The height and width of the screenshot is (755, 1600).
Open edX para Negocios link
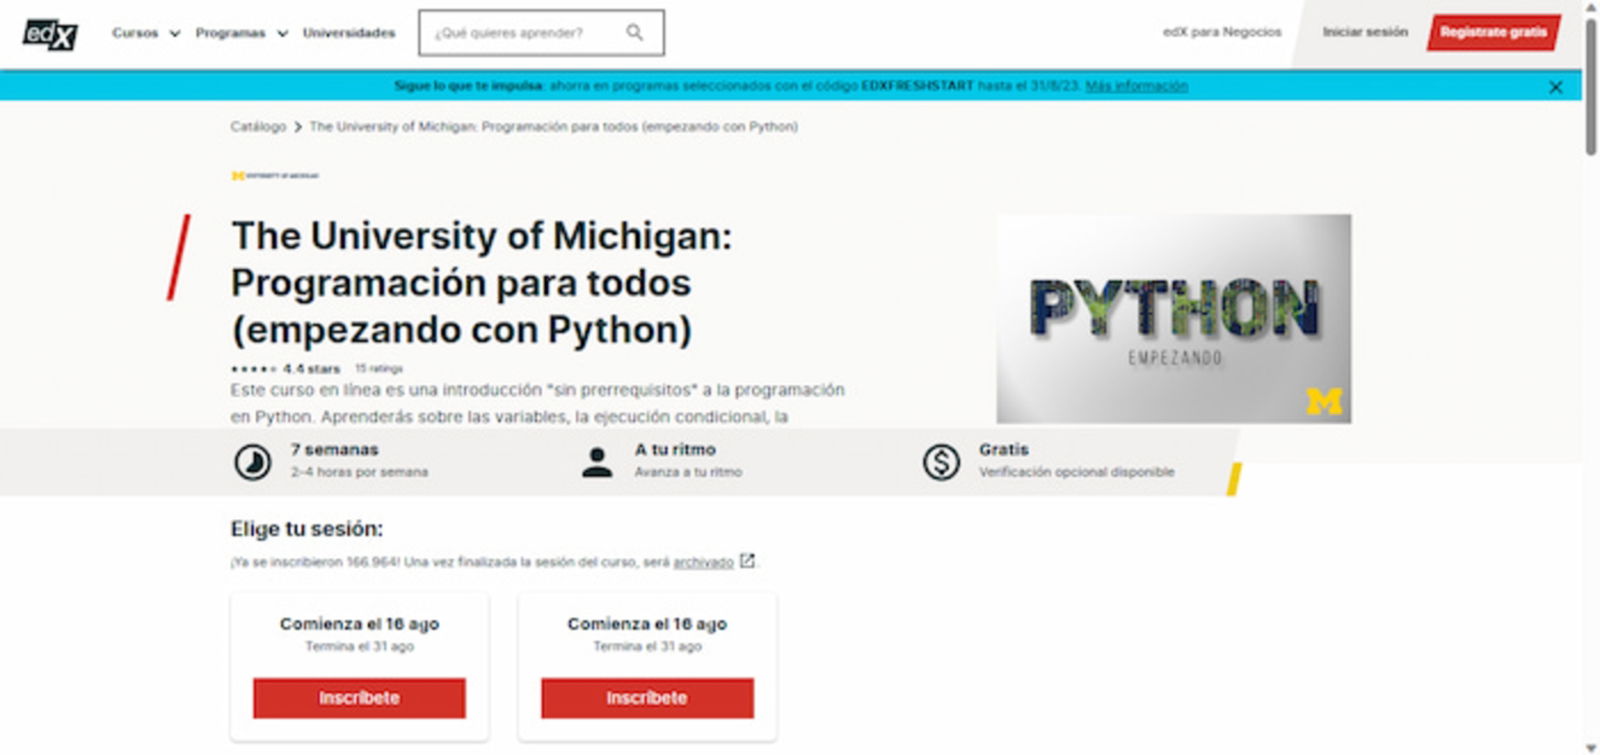click(1222, 32)
